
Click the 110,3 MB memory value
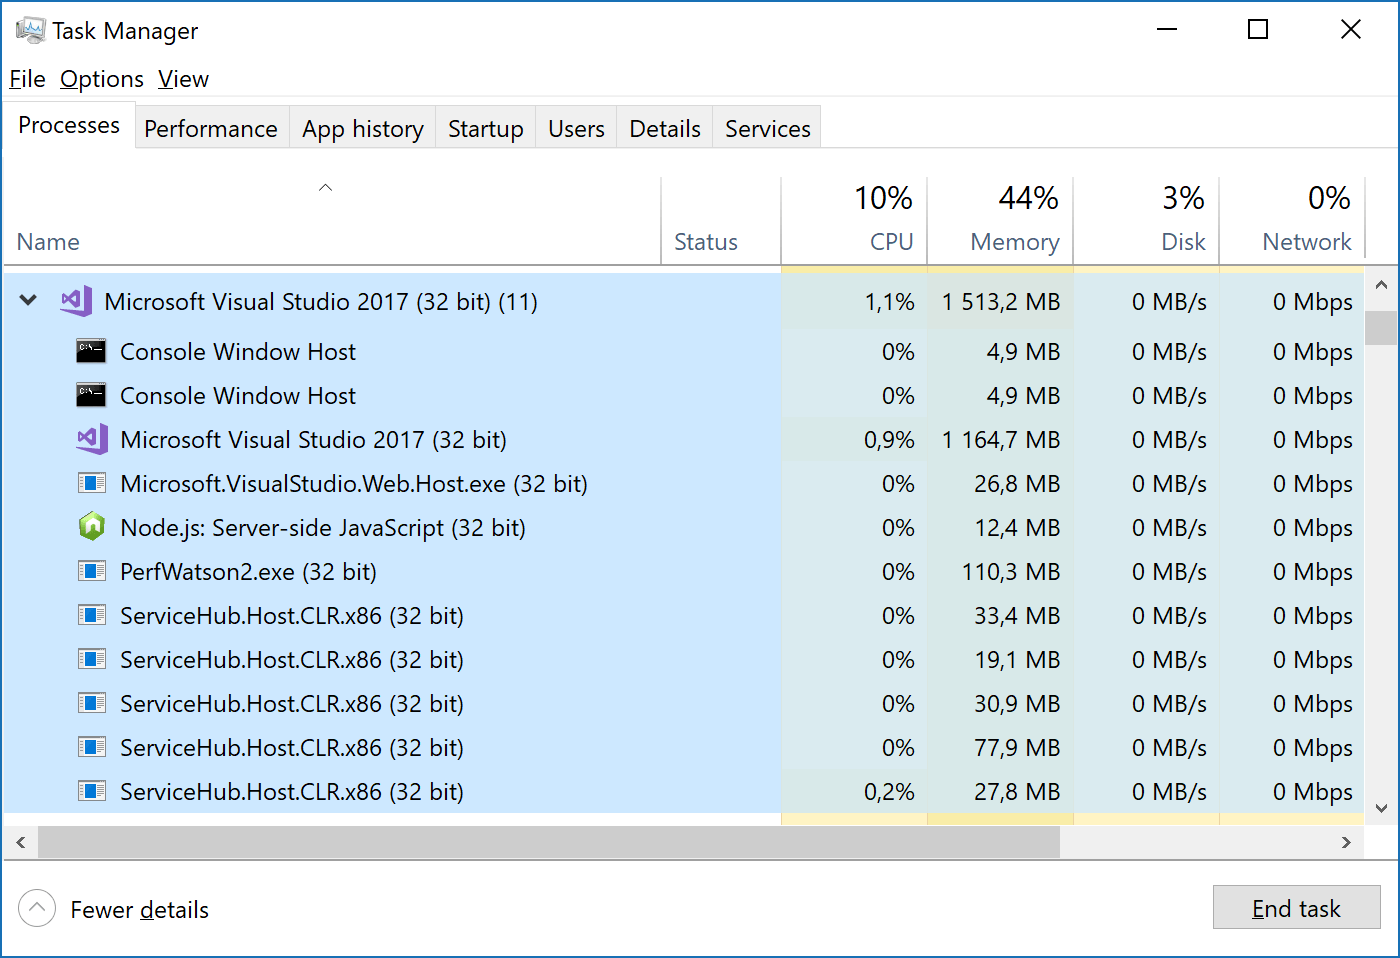click(x=1011, y=572)
